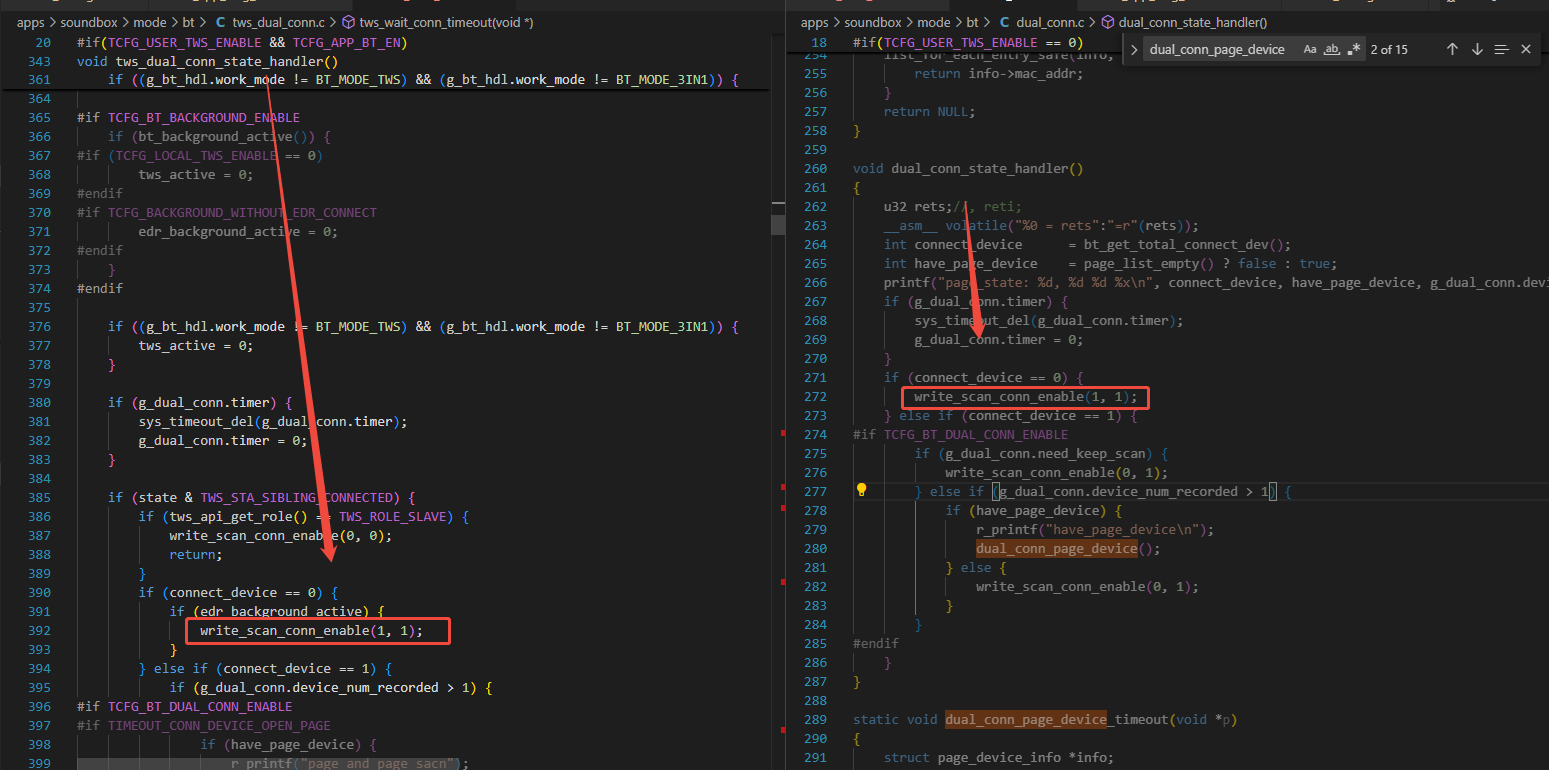The width and height of the screenshot is (1549, 770).
Task: Click the lightbulb code action on line 277
Action: [861, 490]
